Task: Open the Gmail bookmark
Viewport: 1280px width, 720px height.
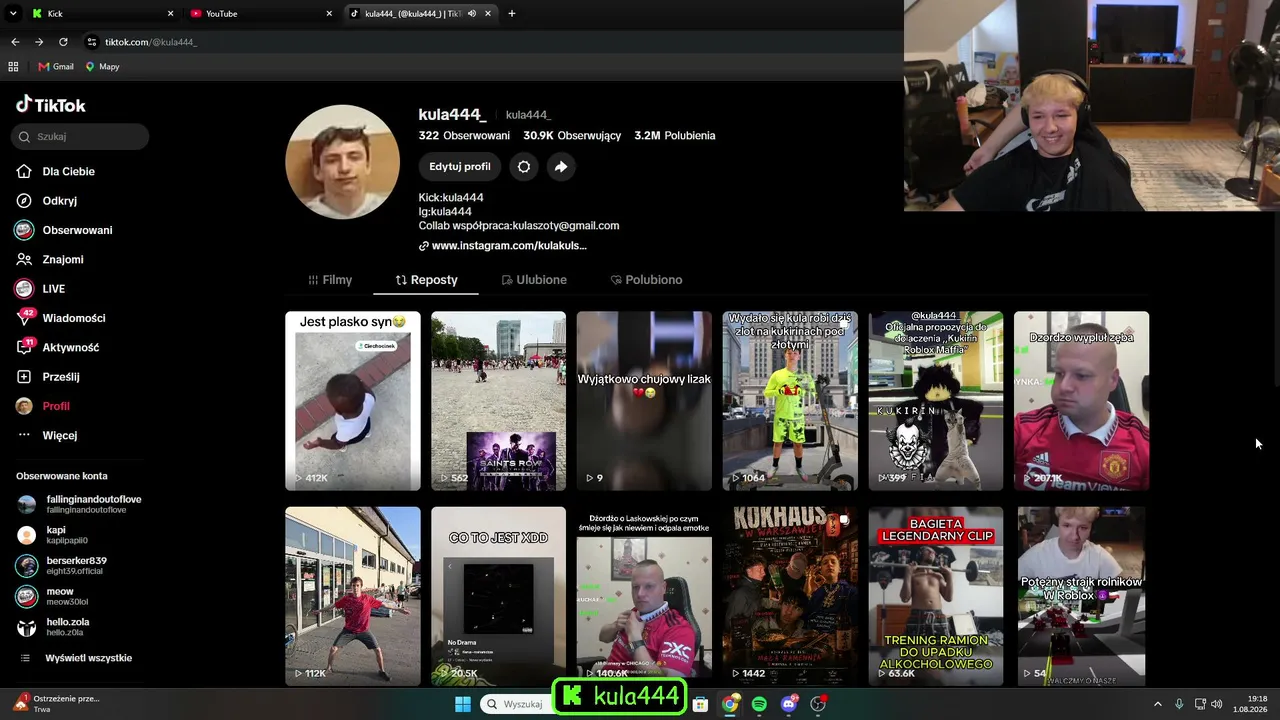Action: 56,67
